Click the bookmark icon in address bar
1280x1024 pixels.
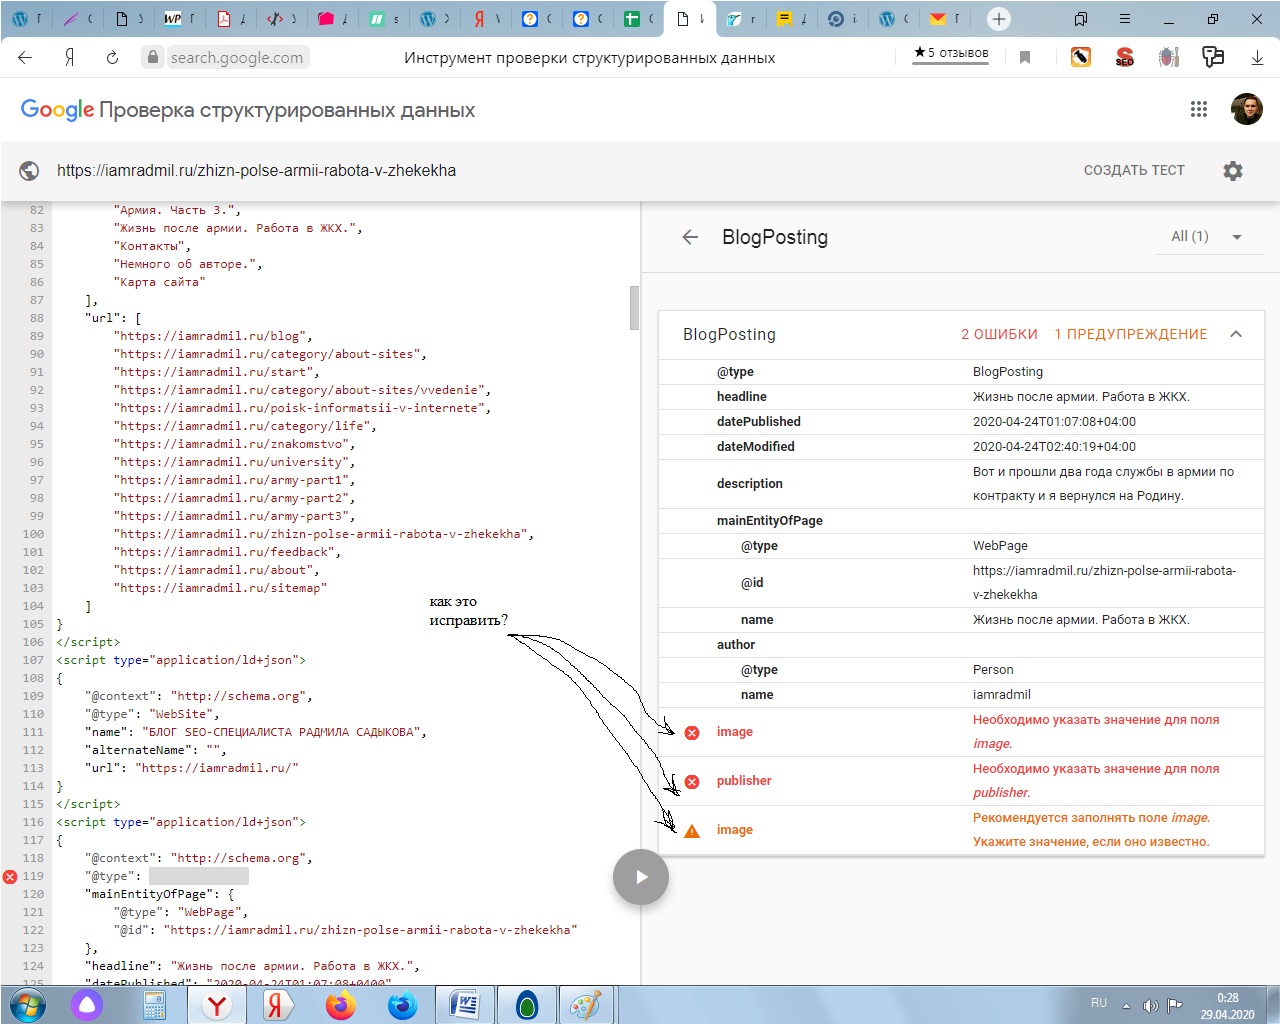pos(1025,58)
